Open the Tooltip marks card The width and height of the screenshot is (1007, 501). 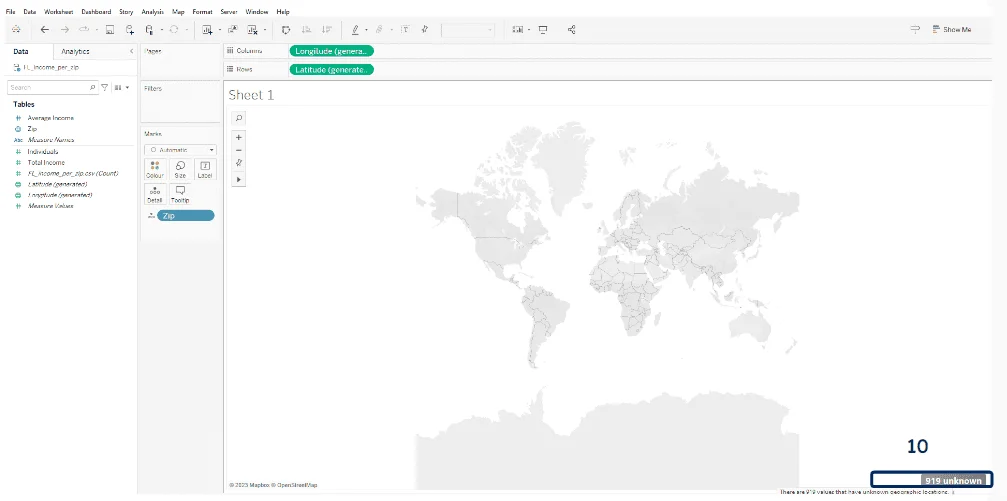180,194
